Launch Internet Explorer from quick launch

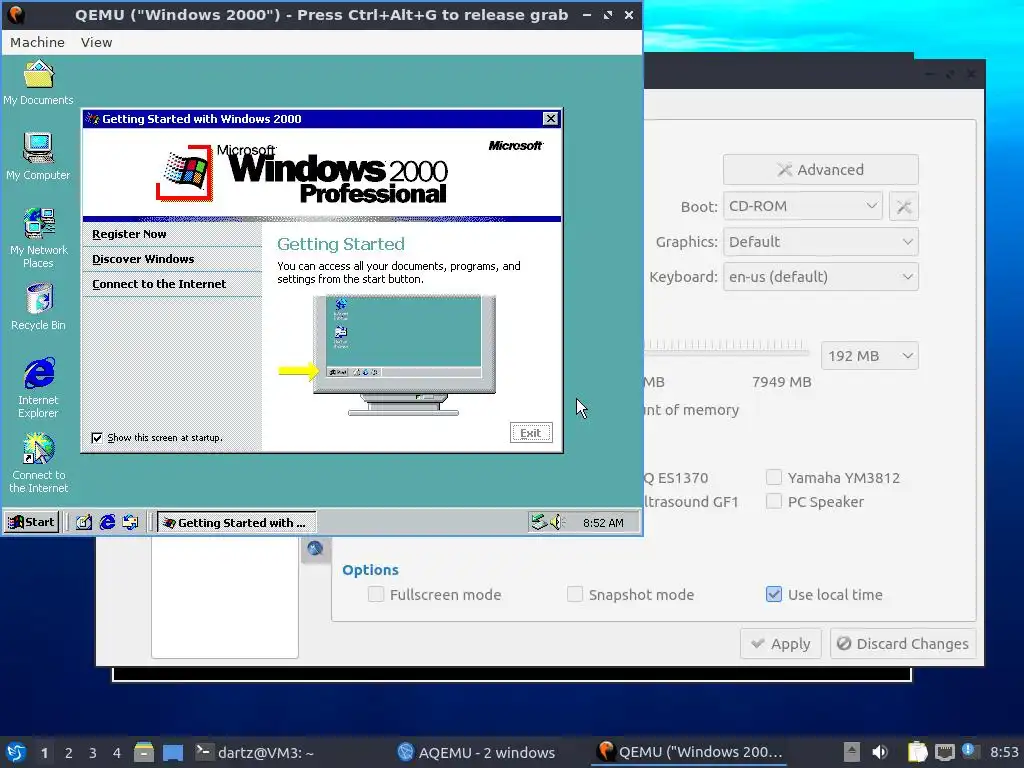pos(107,522)
